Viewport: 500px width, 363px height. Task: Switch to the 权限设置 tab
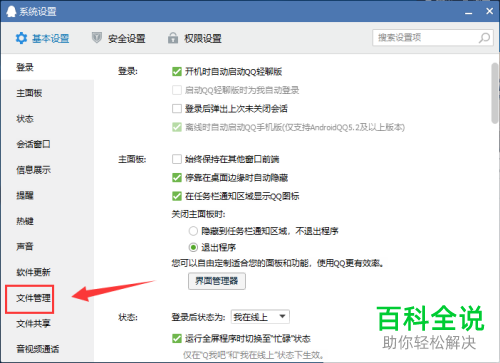(x=195, y=38)
